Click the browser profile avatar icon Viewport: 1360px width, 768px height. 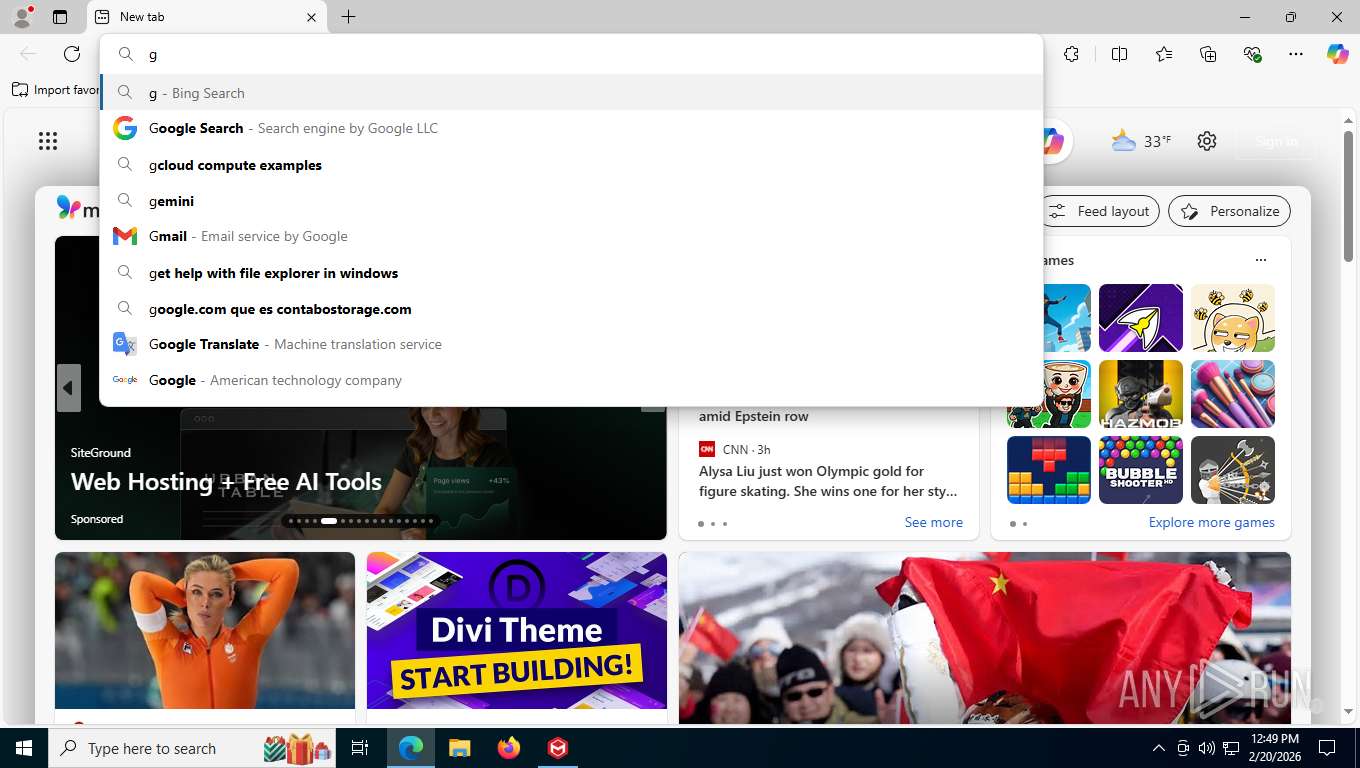click(22, 17)
